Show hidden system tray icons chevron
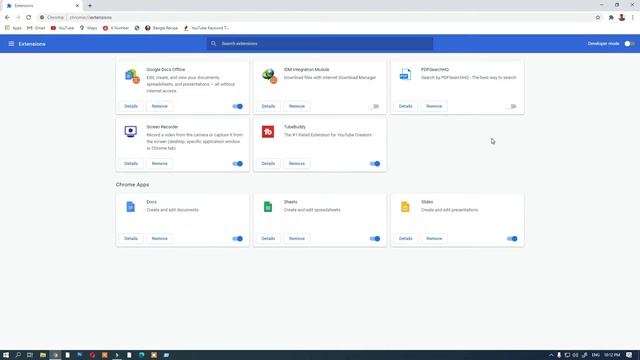 pos(551,355)
